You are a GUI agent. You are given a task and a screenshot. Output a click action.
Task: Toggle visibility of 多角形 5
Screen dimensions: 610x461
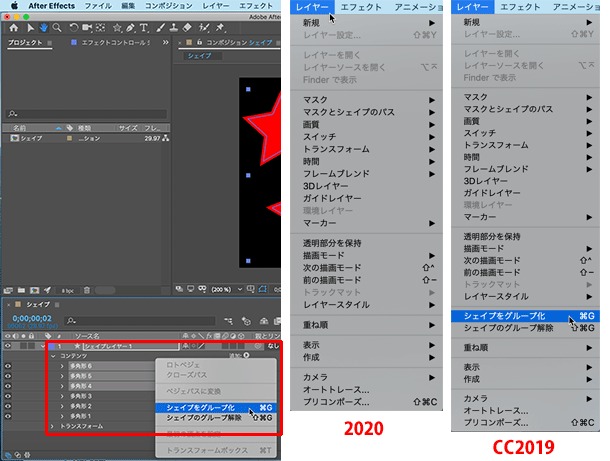[x=7, y=376]
